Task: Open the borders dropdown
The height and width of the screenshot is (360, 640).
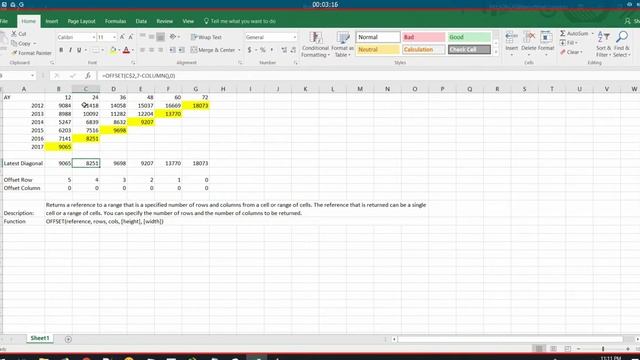Action: (102, 50)
